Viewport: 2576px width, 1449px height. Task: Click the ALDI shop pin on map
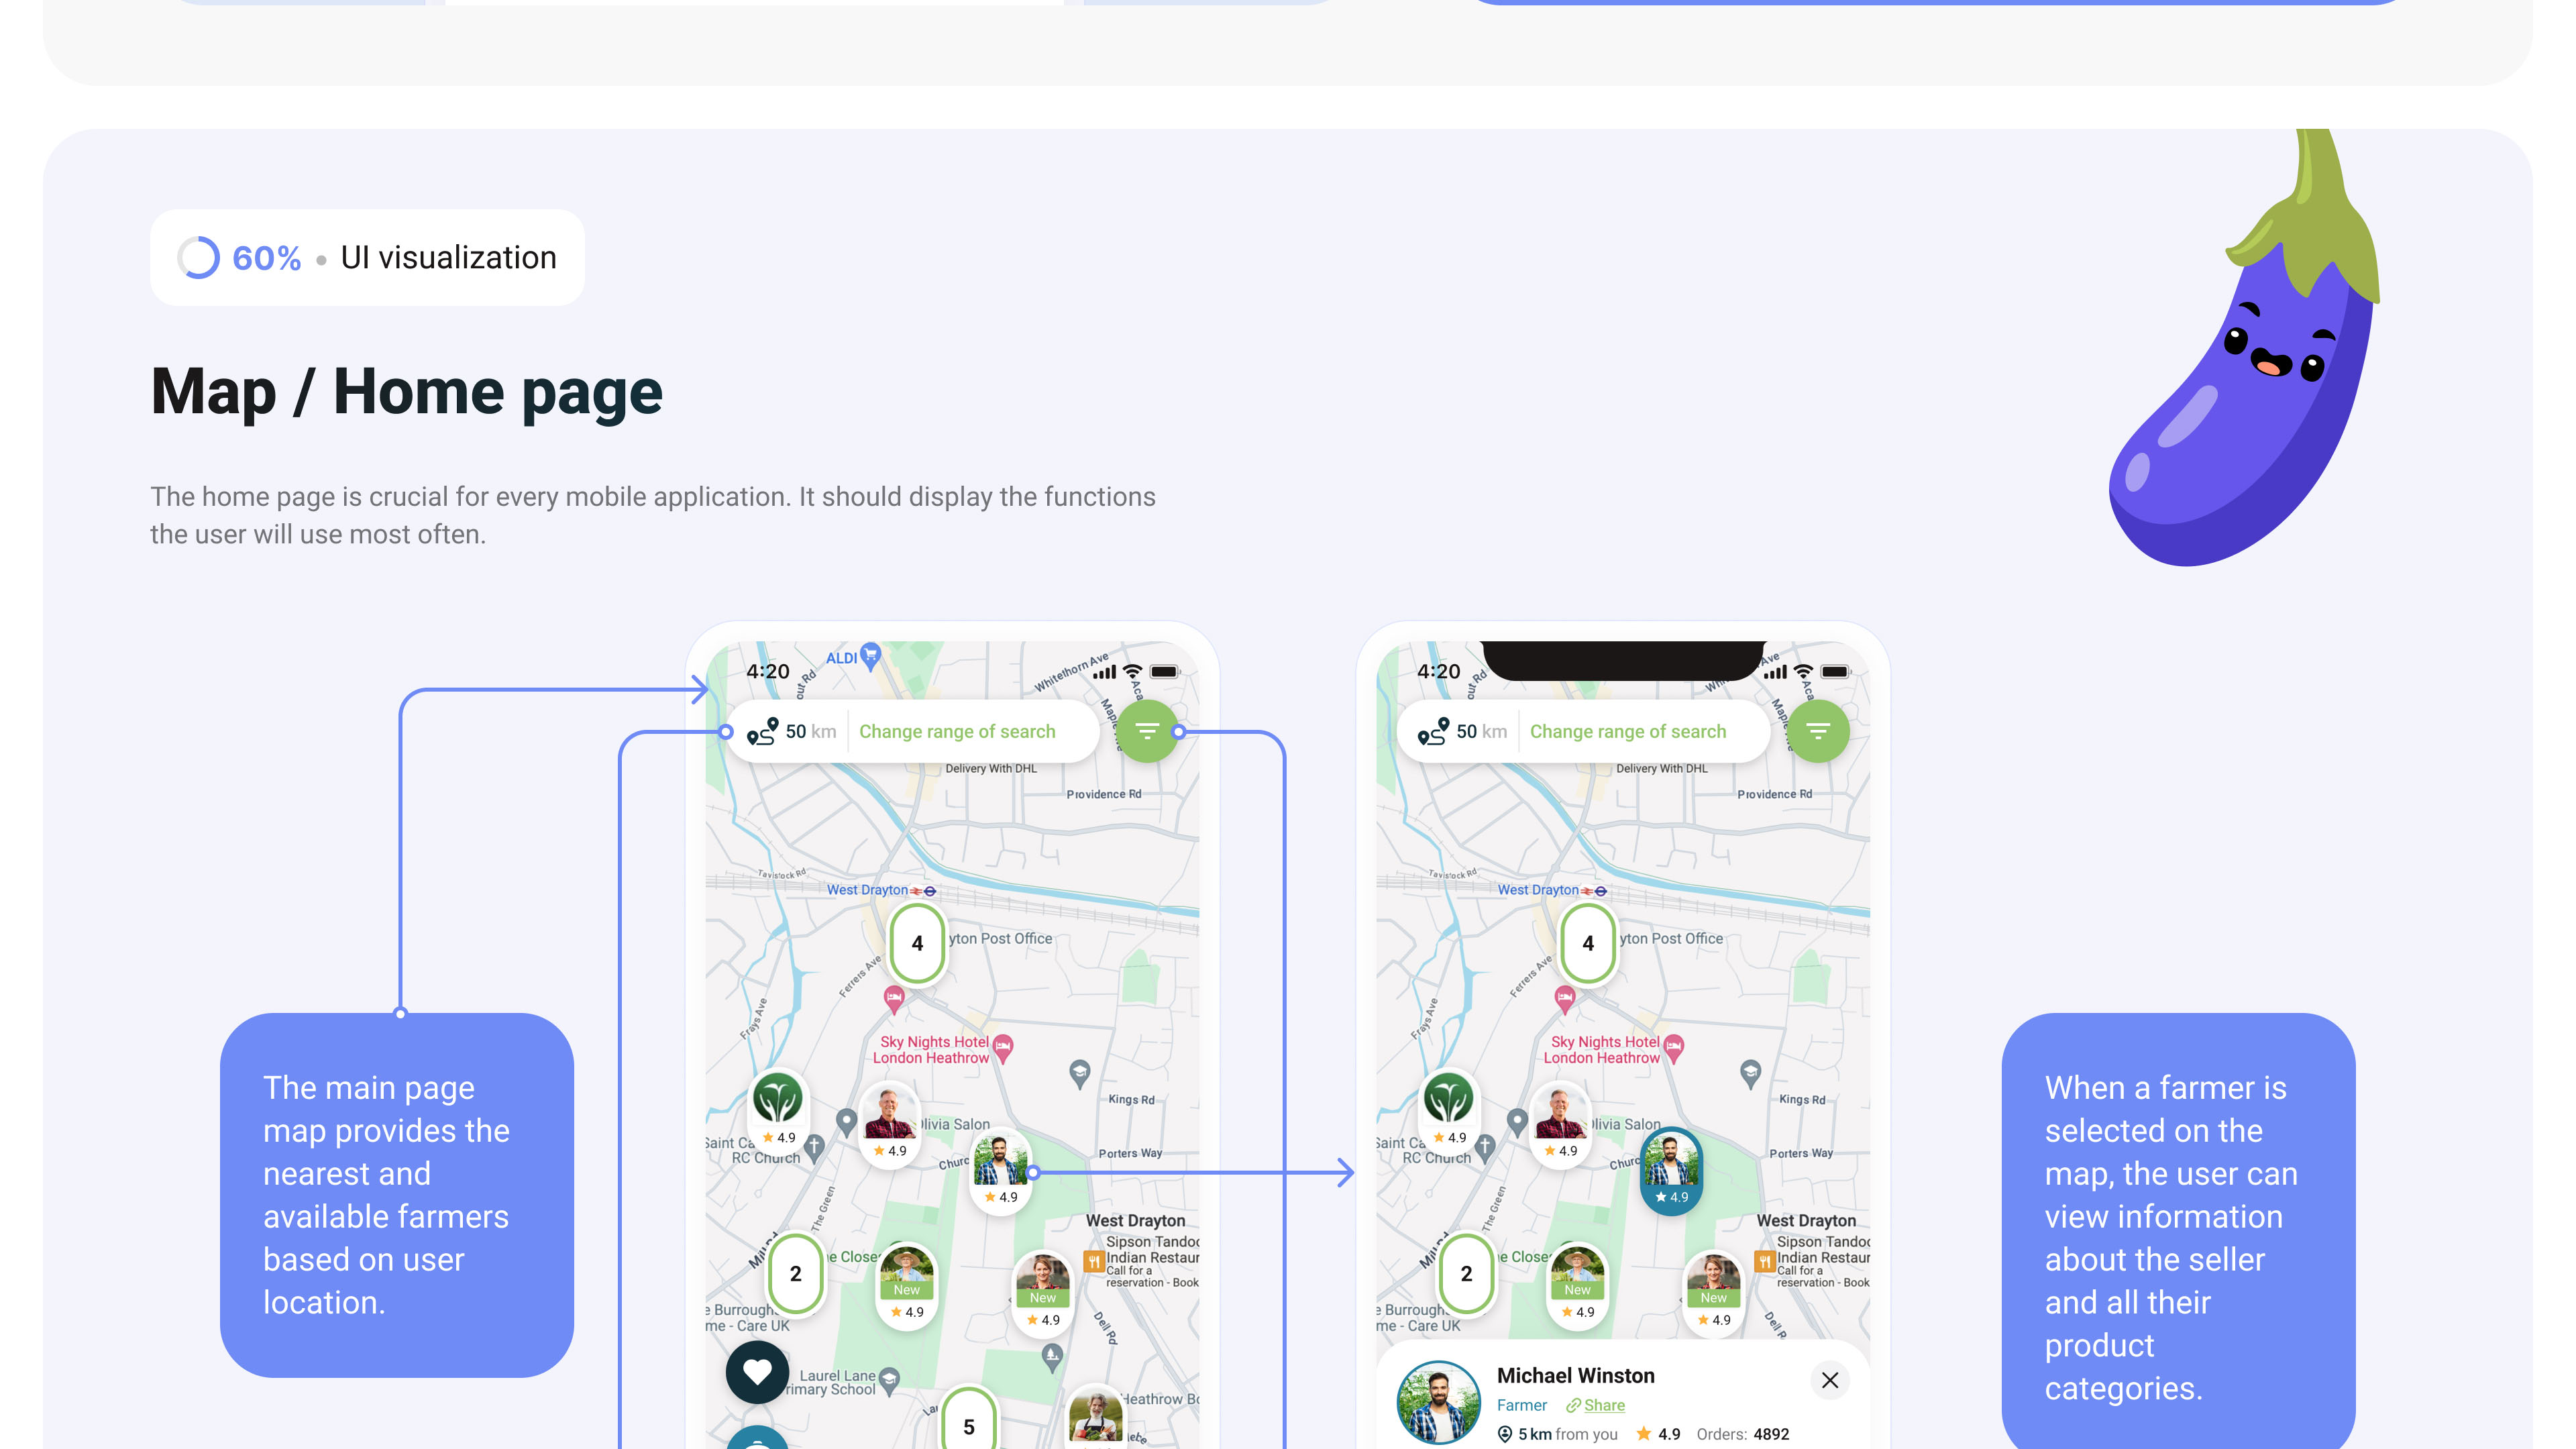click(870, 656)
